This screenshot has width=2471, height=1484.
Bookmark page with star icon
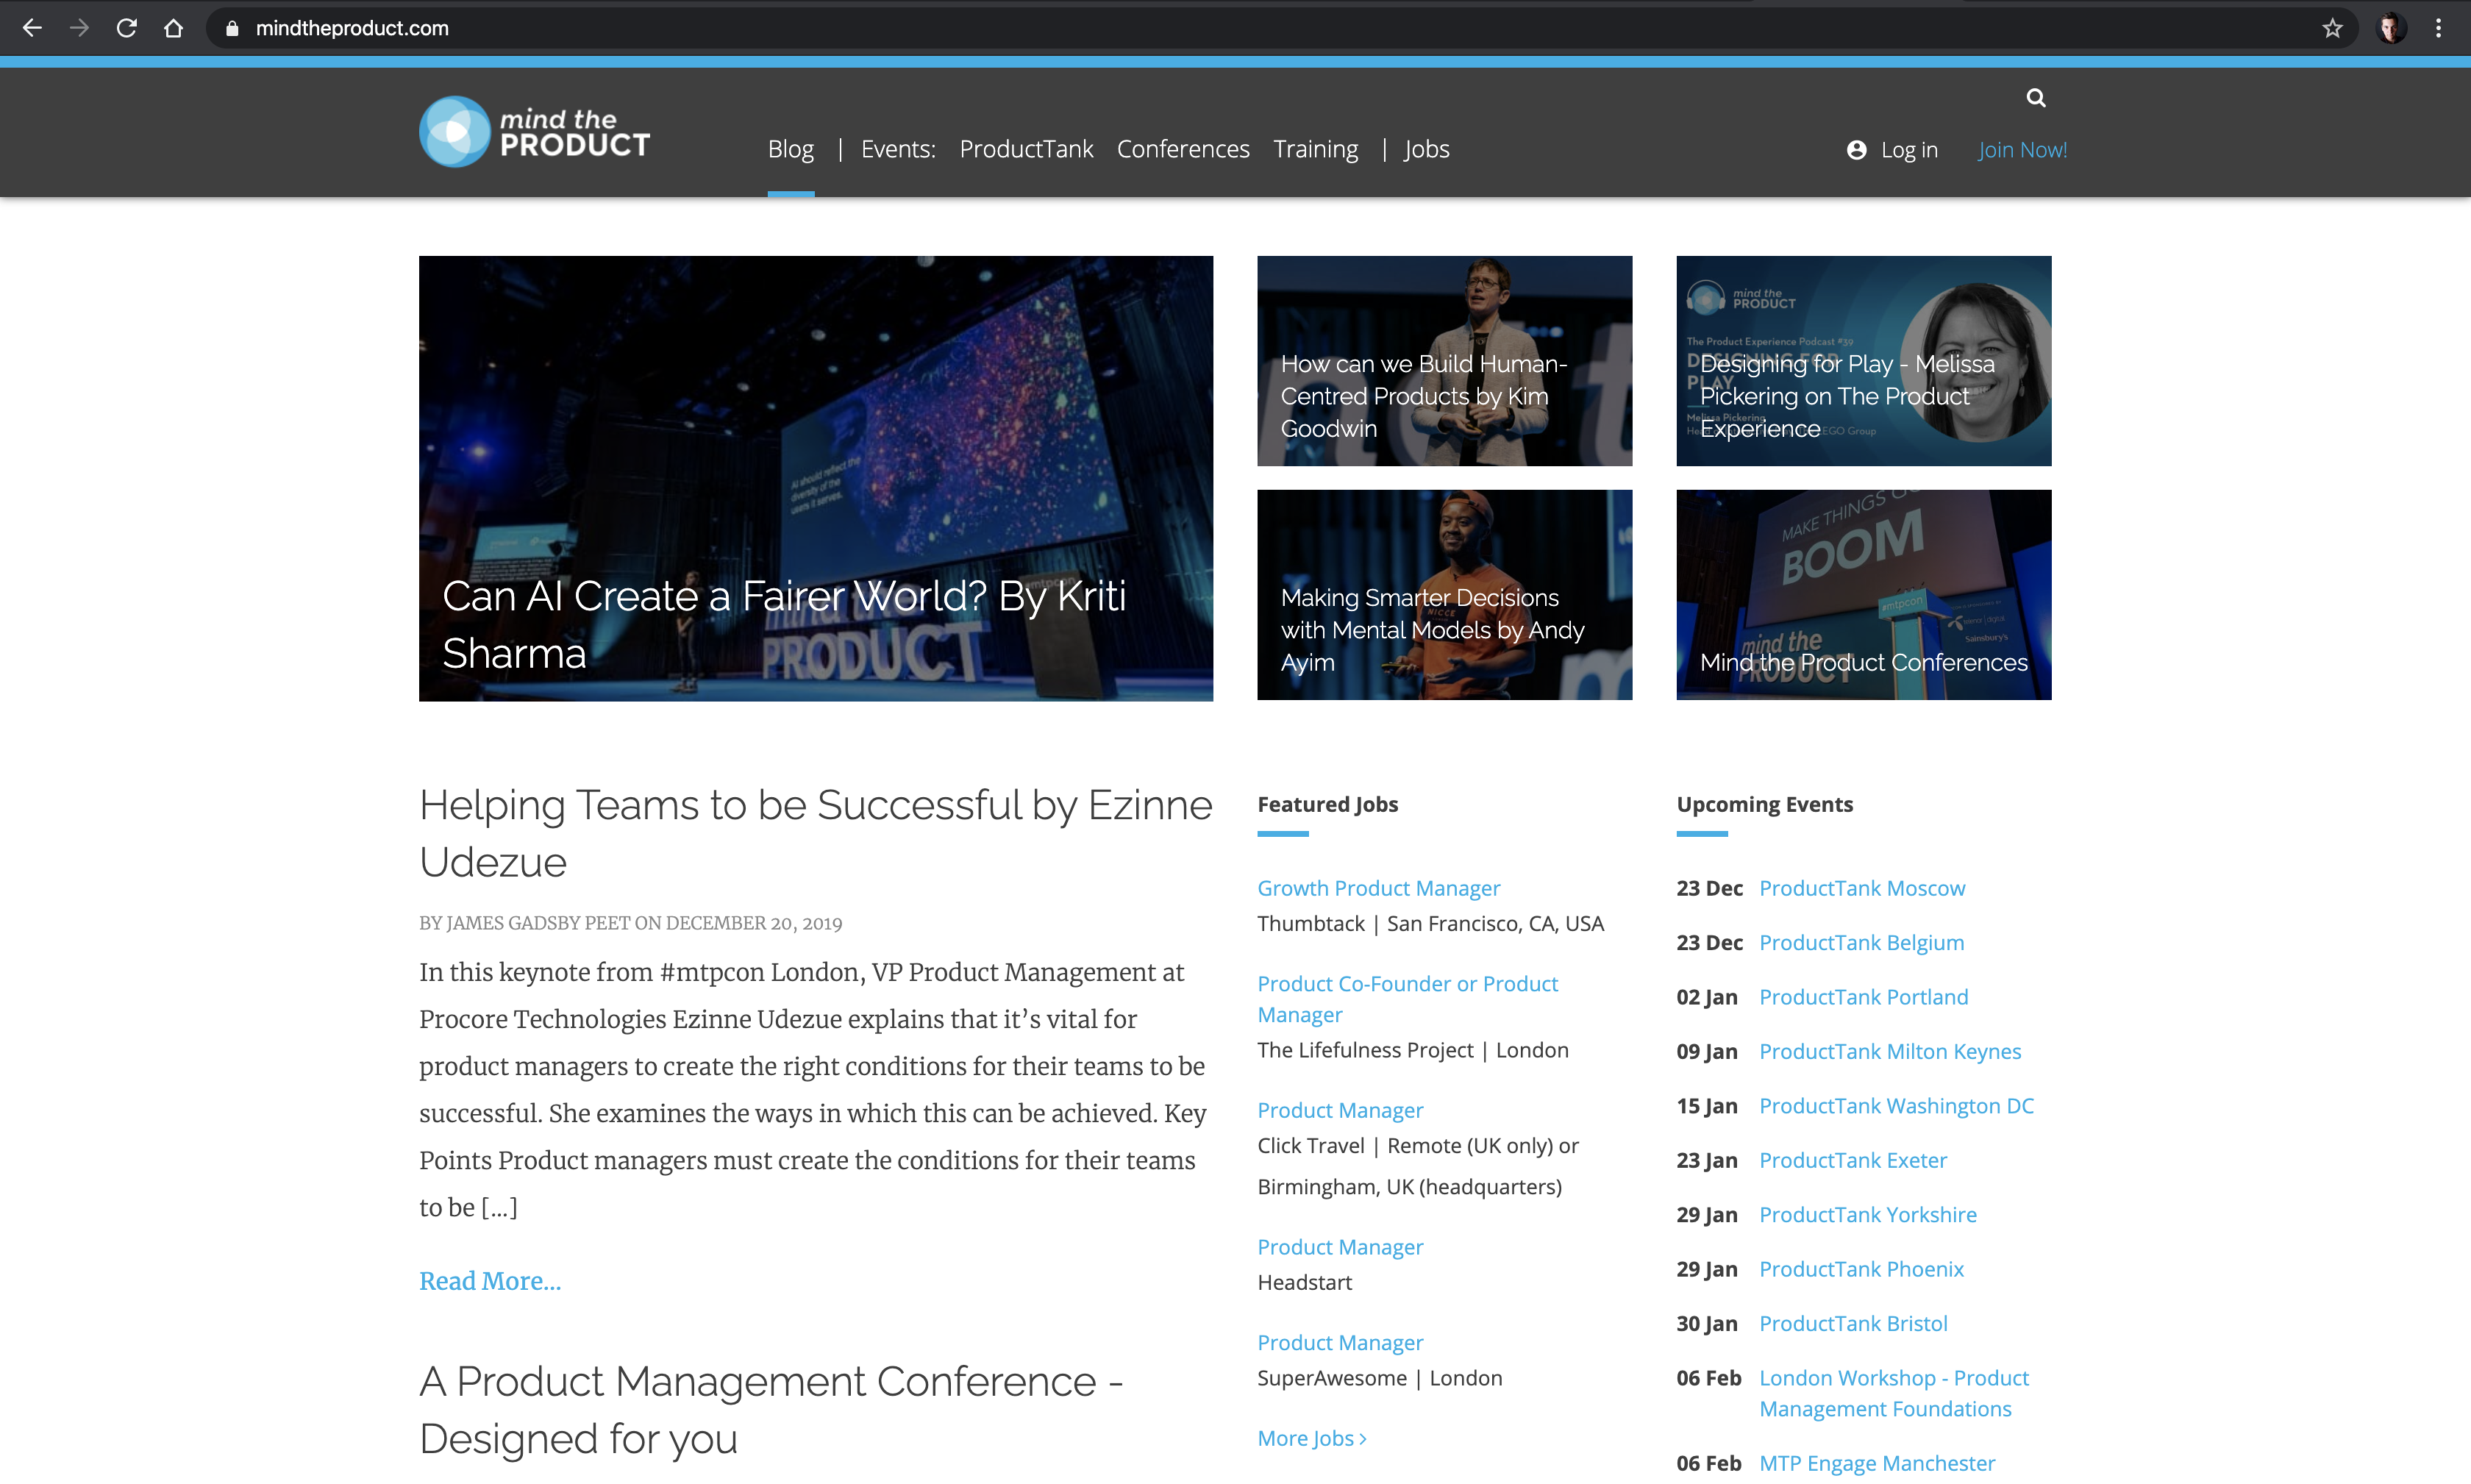coord(2332,28)
